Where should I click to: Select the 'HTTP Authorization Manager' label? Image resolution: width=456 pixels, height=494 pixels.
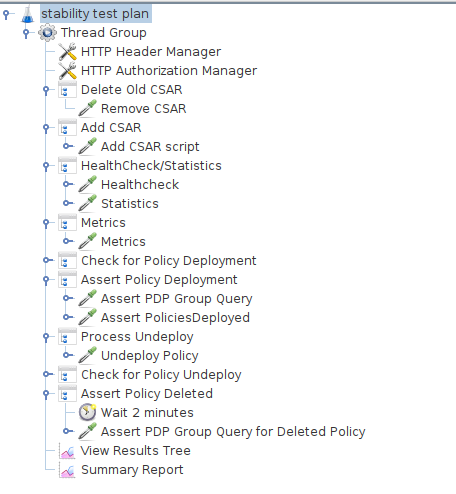point(169,71)
